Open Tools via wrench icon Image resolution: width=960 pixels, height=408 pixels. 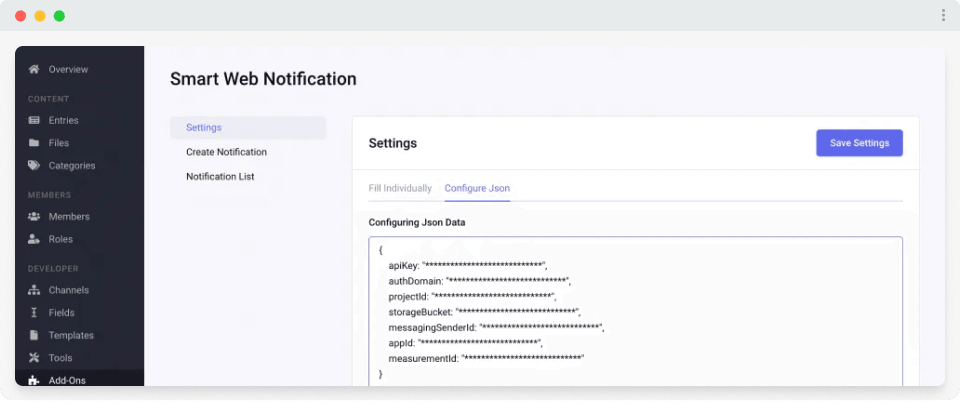coord(34,358)
